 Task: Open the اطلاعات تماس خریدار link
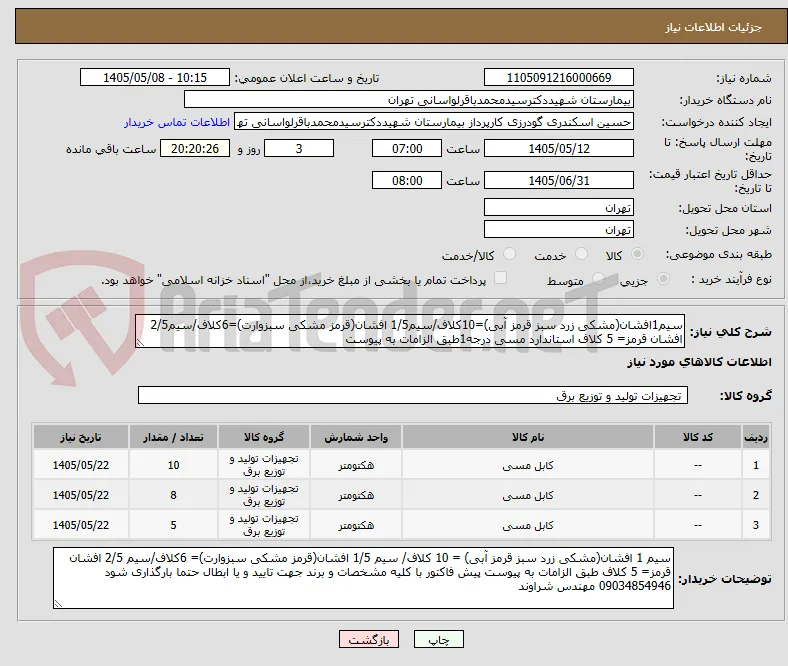(x=177, y=122)
